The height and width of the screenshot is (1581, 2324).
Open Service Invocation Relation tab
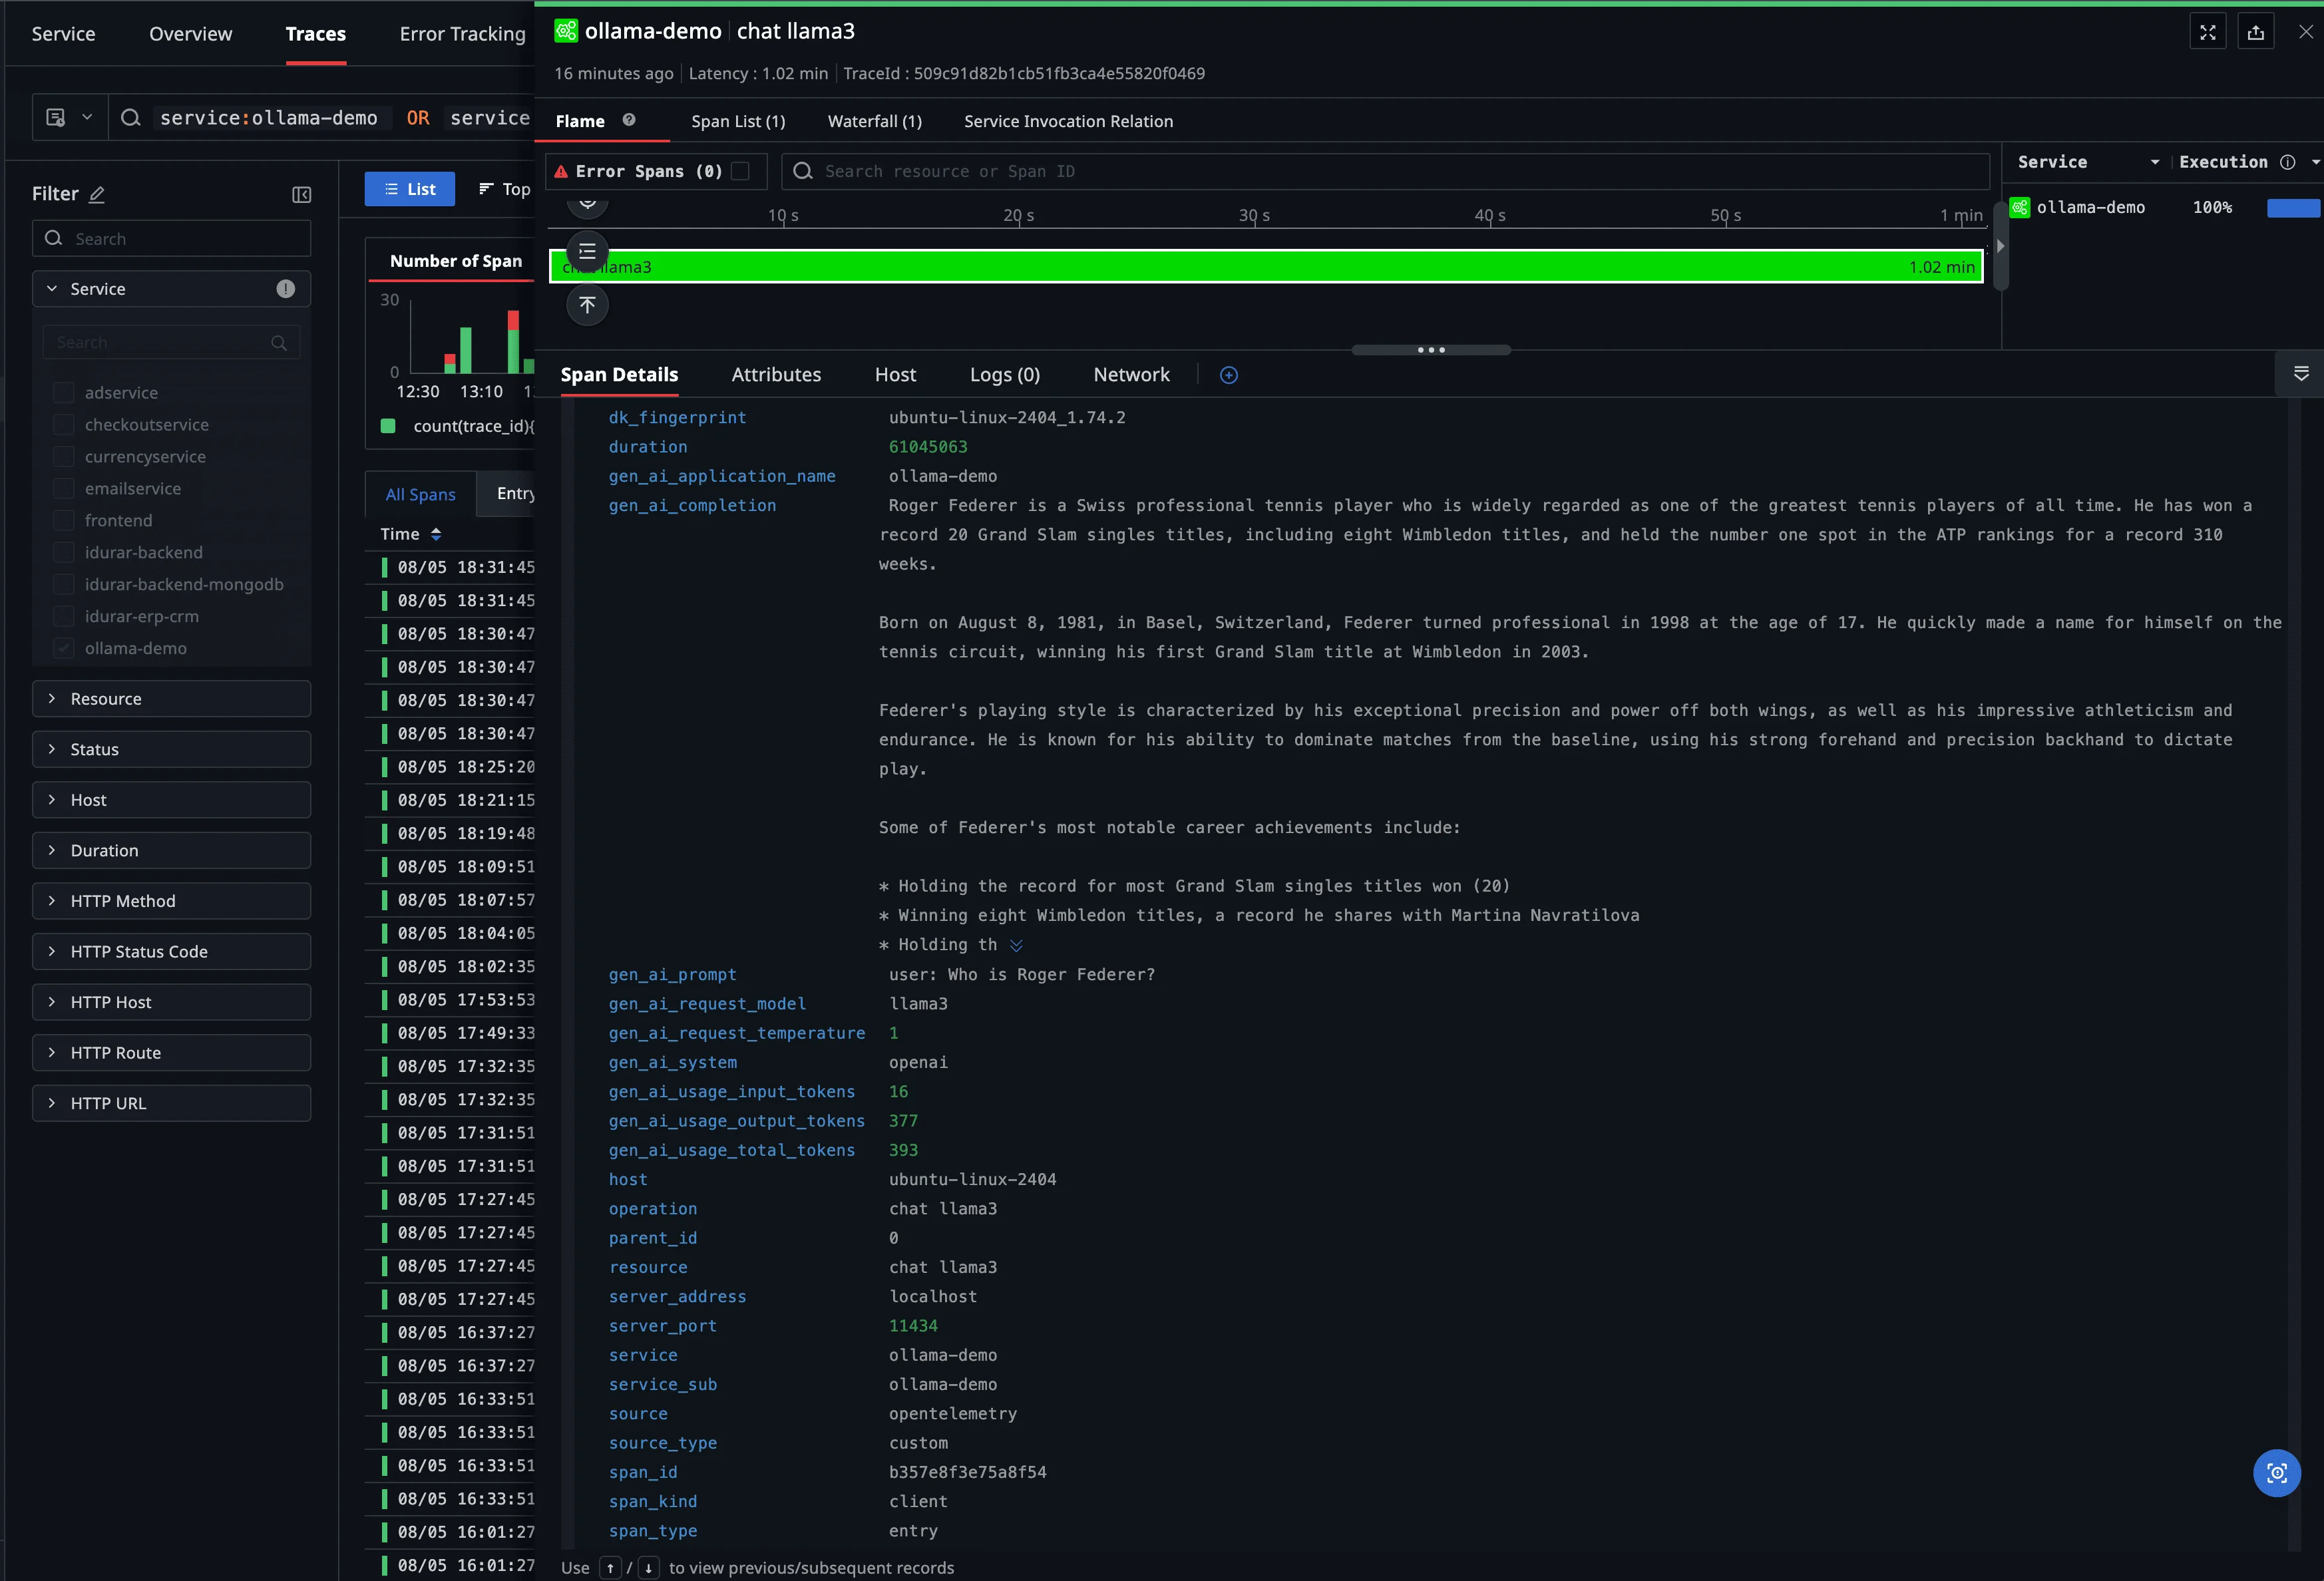pos(1068,121)
